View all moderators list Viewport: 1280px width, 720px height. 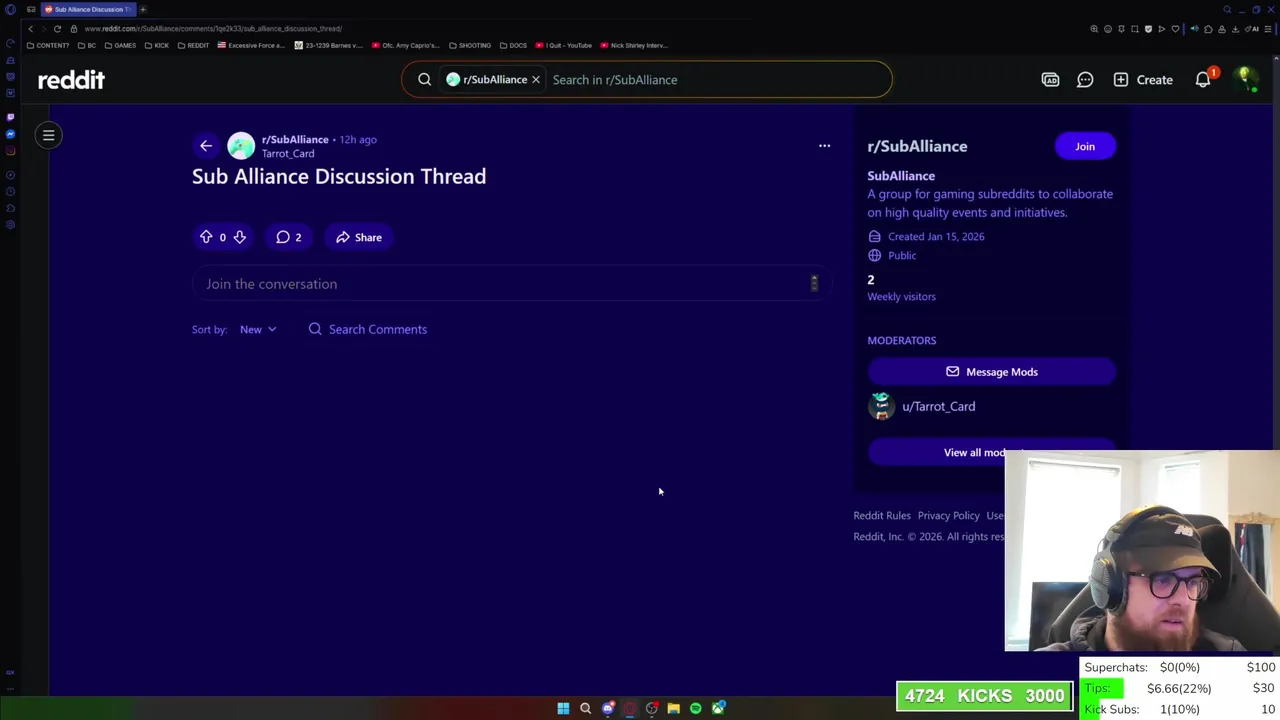(991, 452)
